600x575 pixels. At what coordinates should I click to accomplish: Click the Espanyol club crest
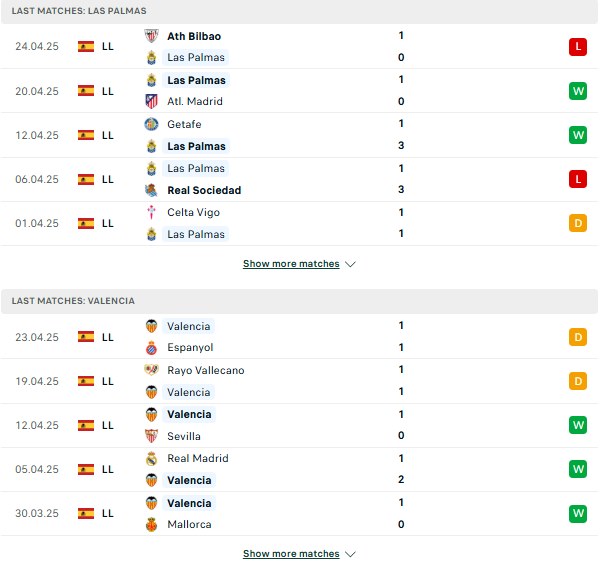click(x=152, y=348)
